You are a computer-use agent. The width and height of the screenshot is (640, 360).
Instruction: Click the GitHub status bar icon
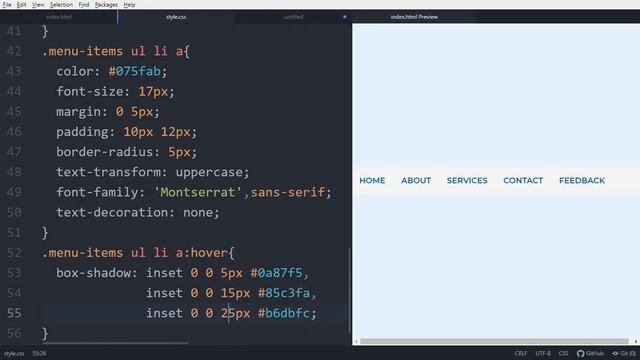pyautogui.click(x=590, y=353)
